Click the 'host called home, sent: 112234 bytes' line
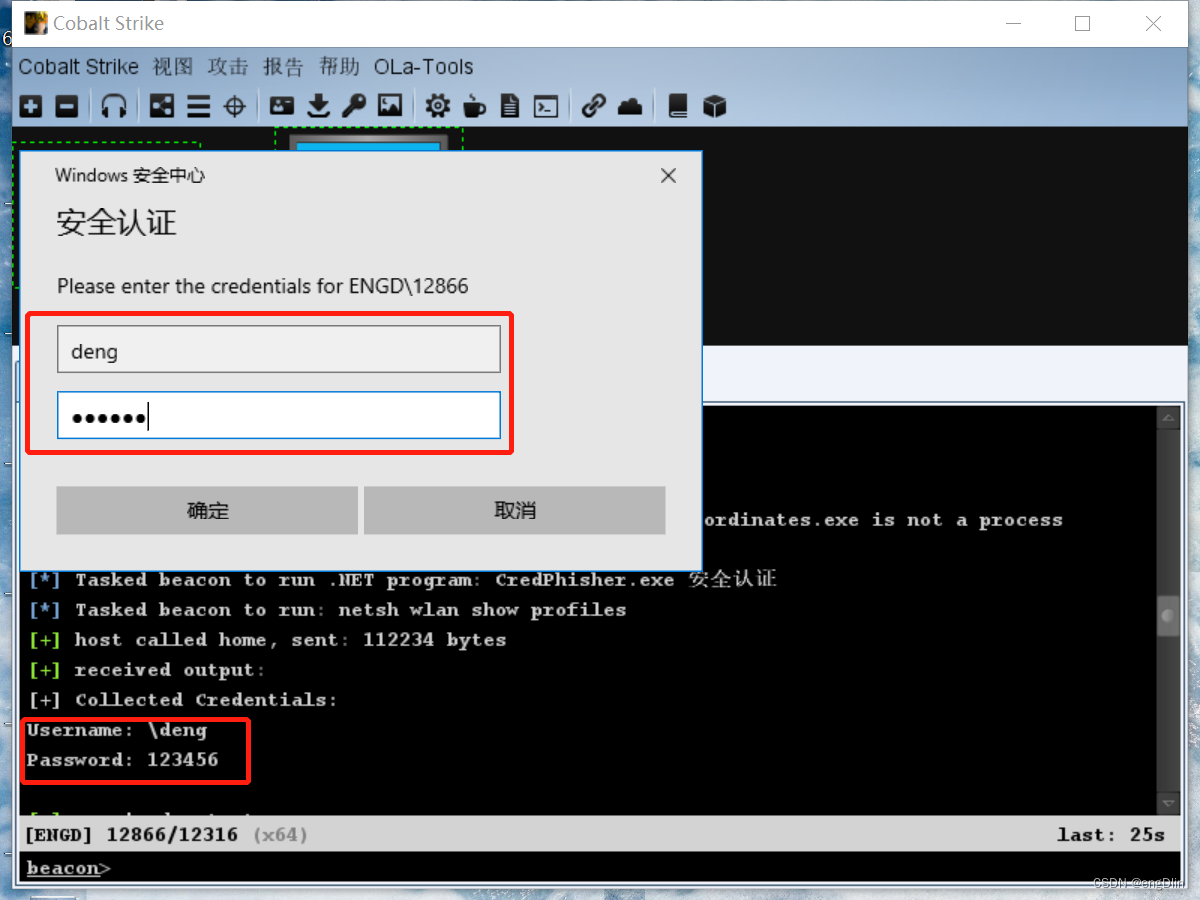The height and width of the screenshot is (900, 1200). (x=267, y=640)
